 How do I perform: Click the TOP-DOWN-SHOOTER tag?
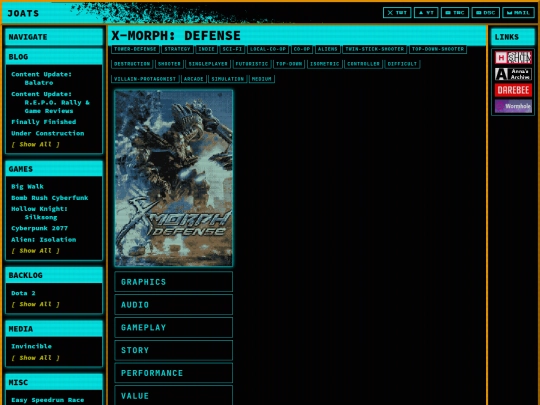(438, 49)
